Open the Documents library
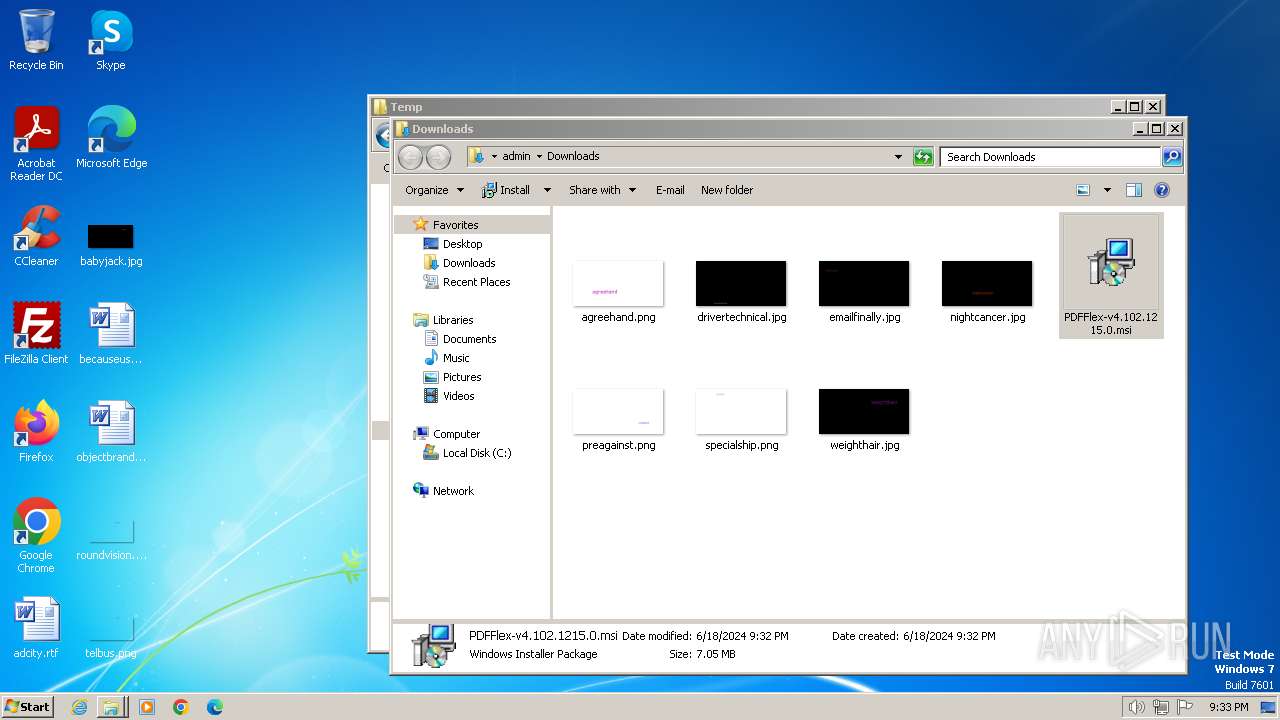The height and width of the screenshot is (720, 1280). pyautogui.click(x=469, y=339)
